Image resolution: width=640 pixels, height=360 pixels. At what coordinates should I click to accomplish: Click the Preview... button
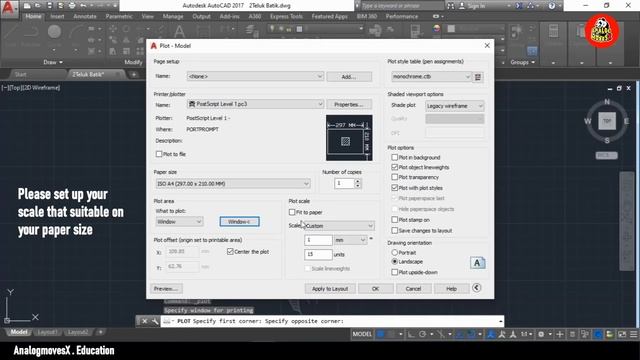pyautogui.click(x=166, y=289)
